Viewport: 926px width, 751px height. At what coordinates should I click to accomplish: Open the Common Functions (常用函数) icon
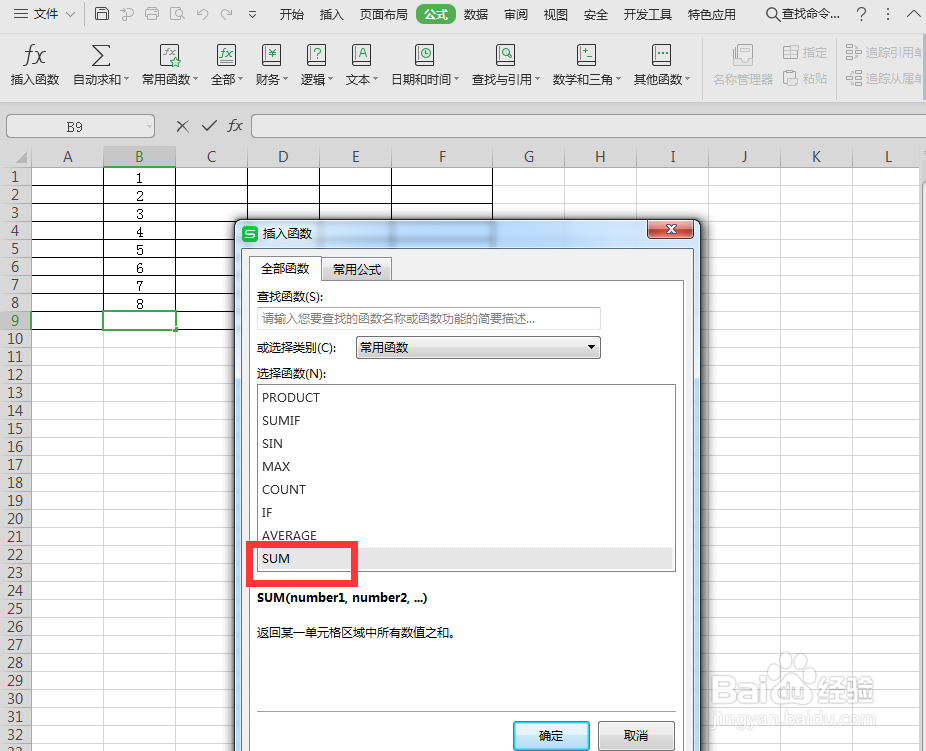170,56
